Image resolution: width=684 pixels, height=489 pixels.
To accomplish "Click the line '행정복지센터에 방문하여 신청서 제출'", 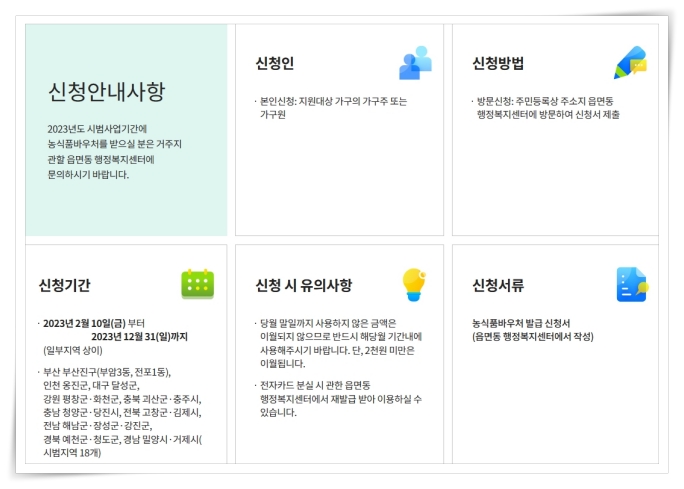I will [548, 114].
